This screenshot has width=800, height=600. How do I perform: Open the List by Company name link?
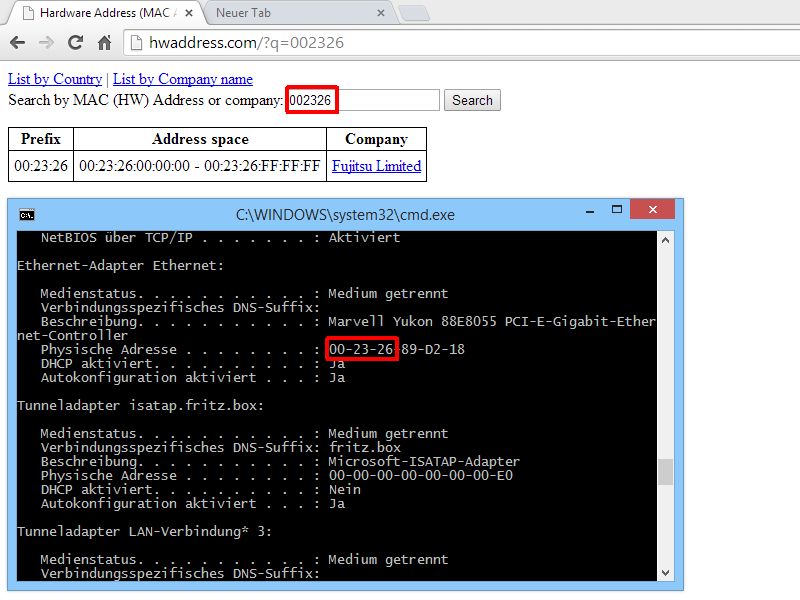coord(183,79)
